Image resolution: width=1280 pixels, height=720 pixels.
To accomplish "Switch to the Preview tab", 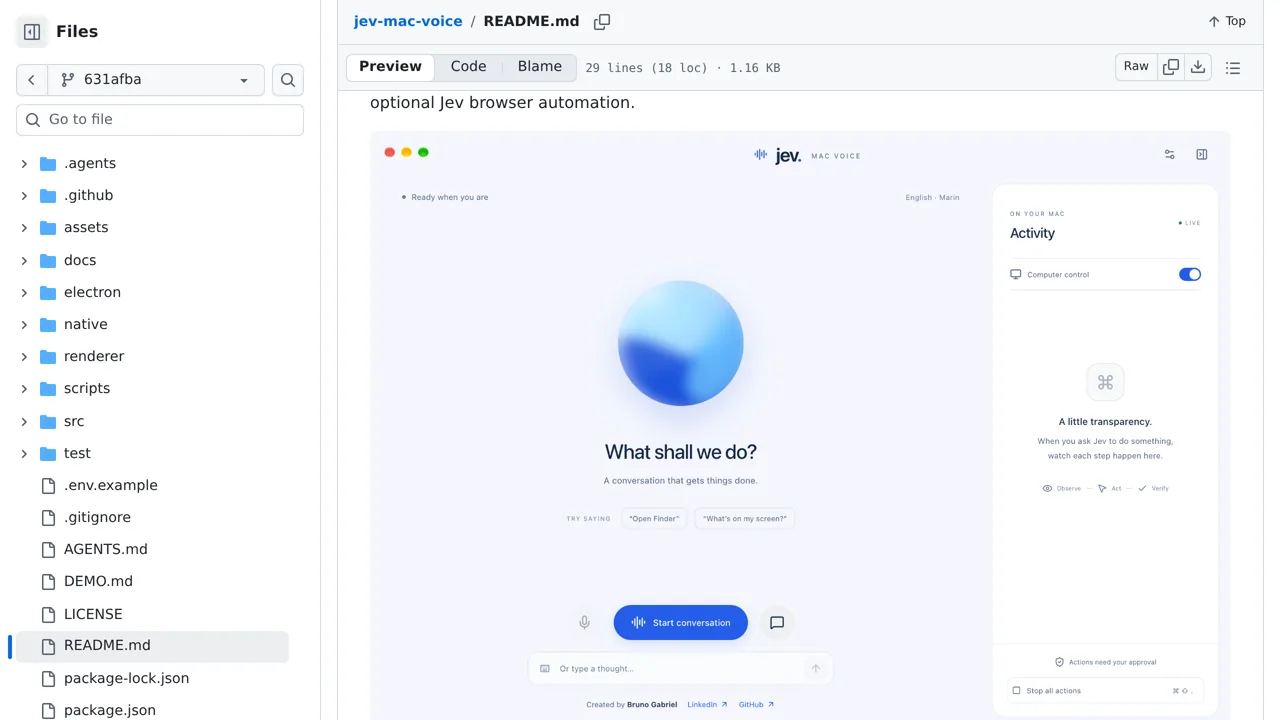I will pos(390,67).
